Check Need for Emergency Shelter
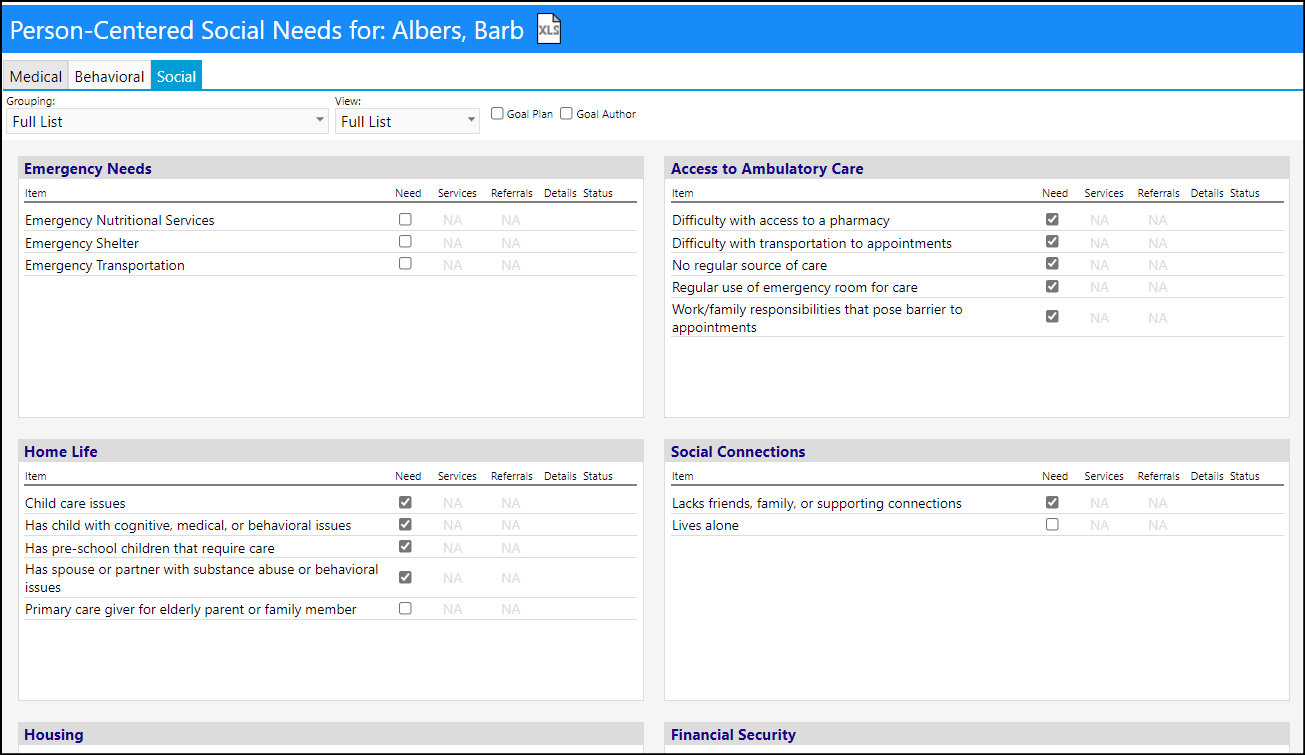Viewport: 1305px width, 755px height. (x=405, y=241)
